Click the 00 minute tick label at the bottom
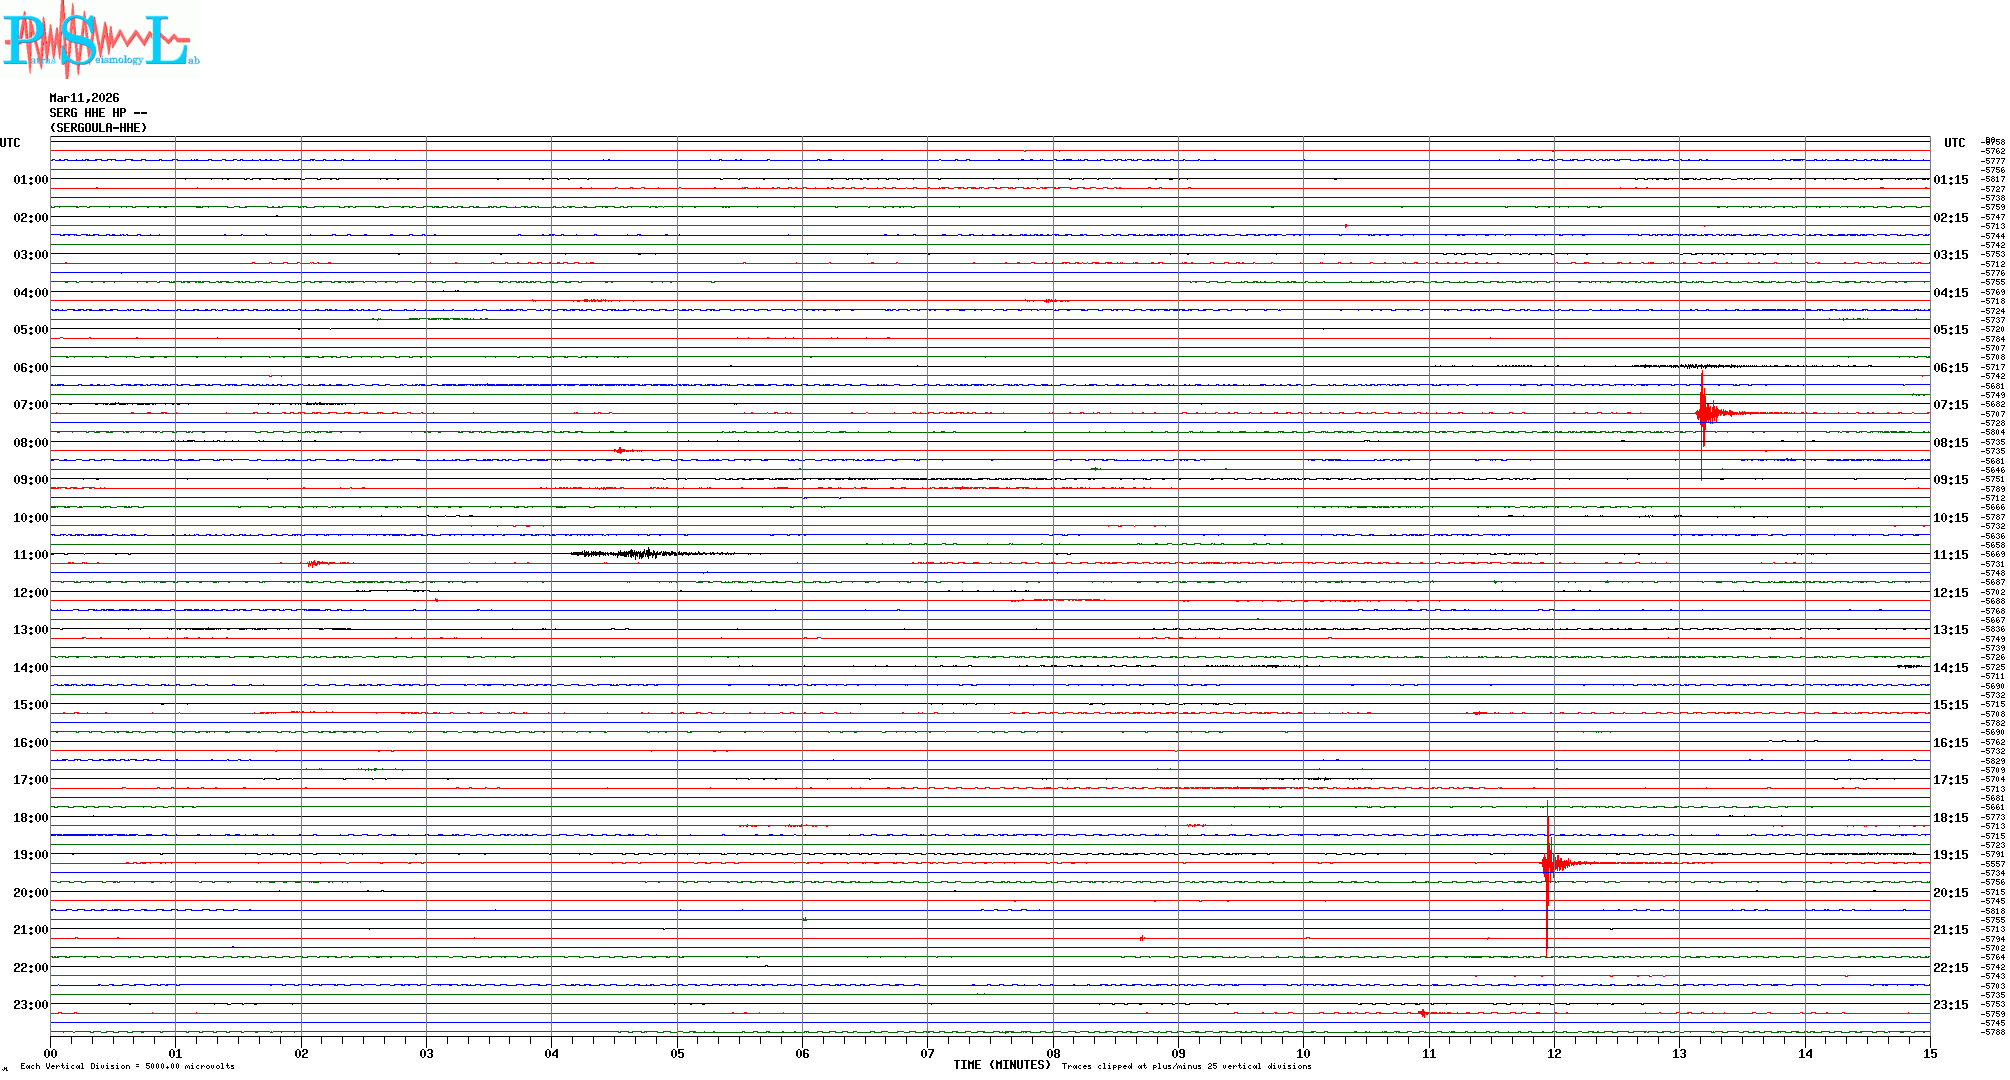Viewport: 2010px width, 1080px height. [x=51, y=1053]
